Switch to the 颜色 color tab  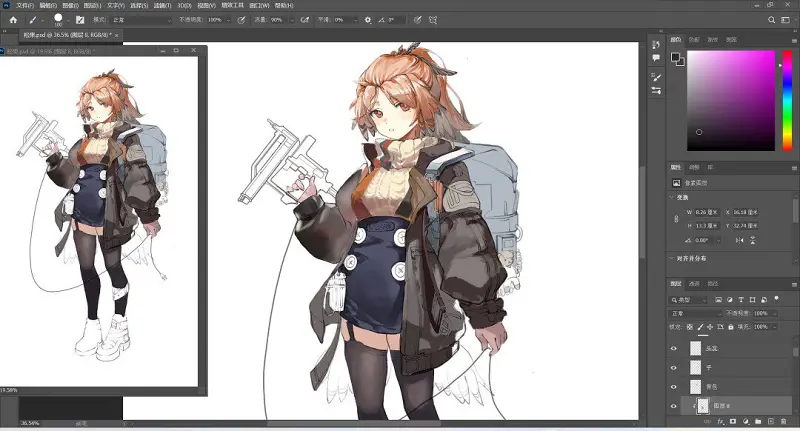point(676,39)
